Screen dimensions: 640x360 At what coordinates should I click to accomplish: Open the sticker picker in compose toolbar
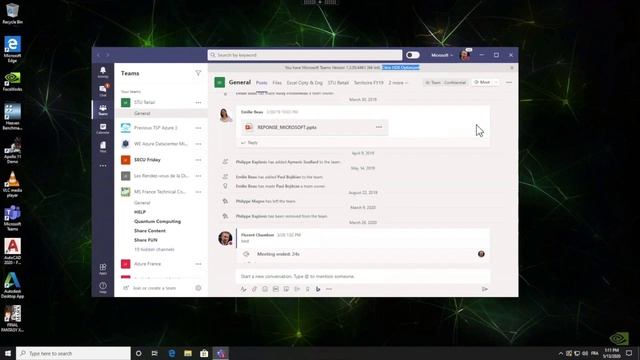286,289
